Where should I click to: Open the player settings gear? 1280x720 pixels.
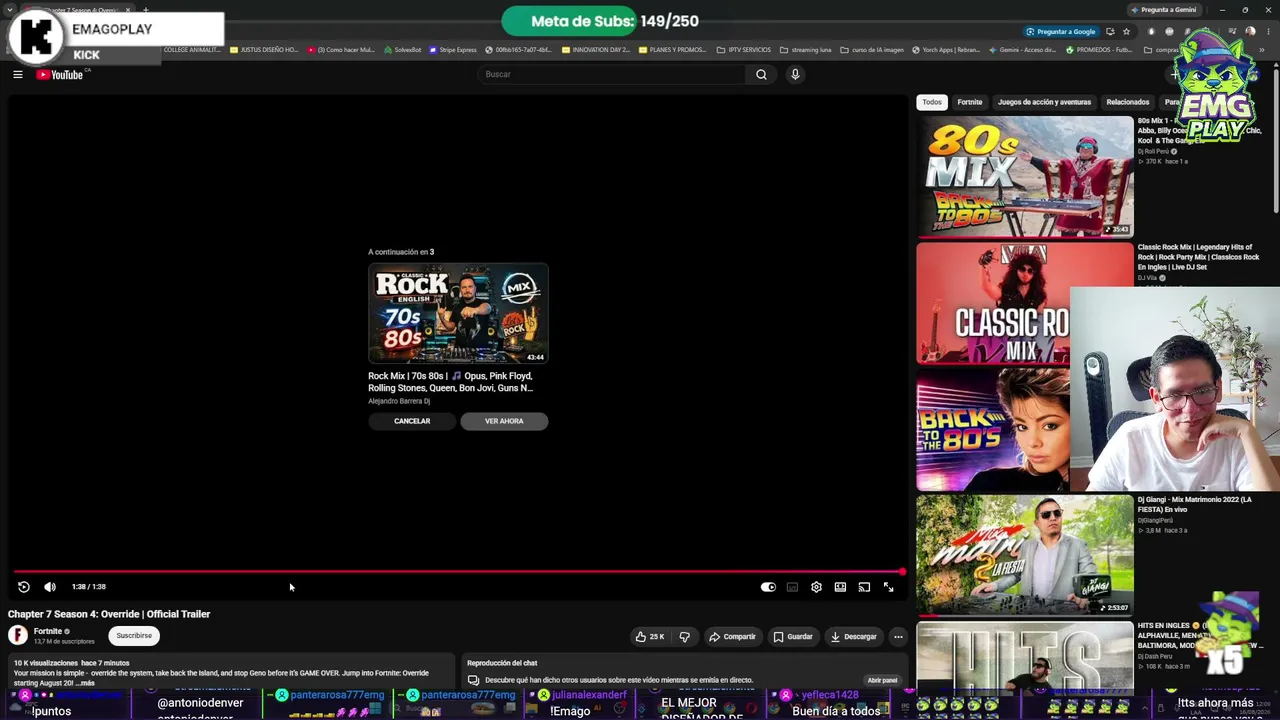pos(816,587)
